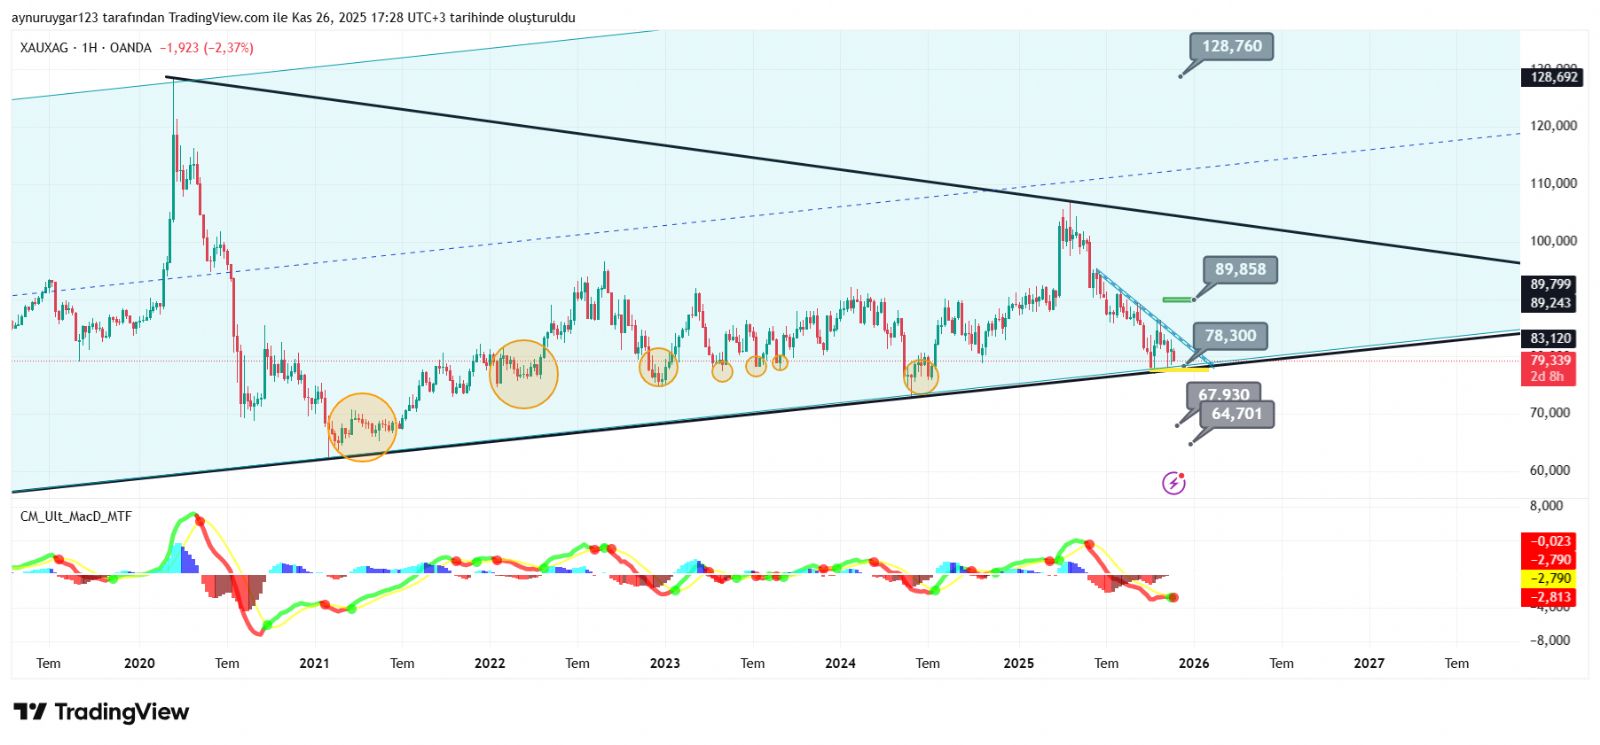This screenshot has height=745, width=1600.
Task: Click the XAUXAG symbol title
Action: click(x=45, y=48)
